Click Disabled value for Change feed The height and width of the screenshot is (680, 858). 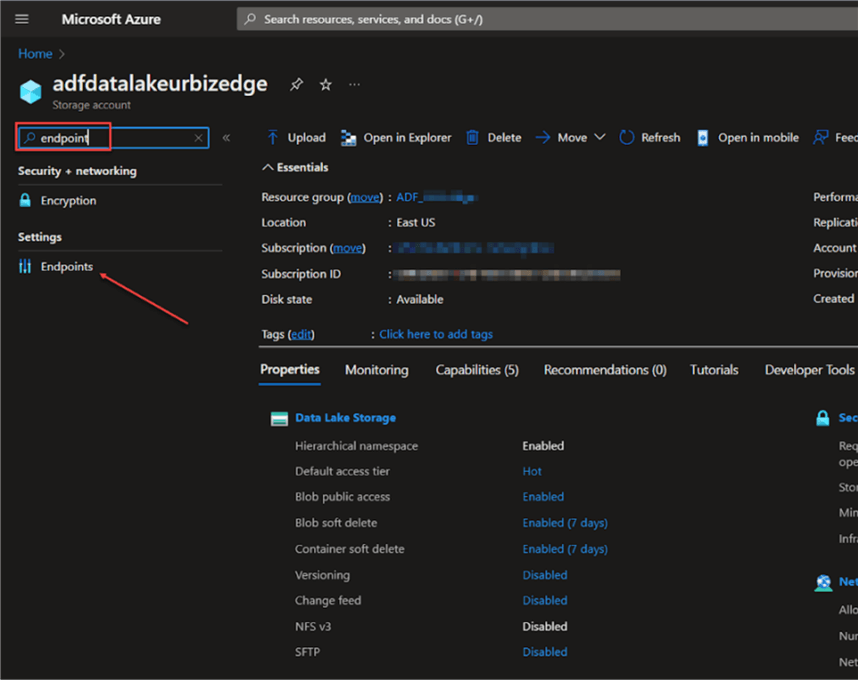(544, 601)
